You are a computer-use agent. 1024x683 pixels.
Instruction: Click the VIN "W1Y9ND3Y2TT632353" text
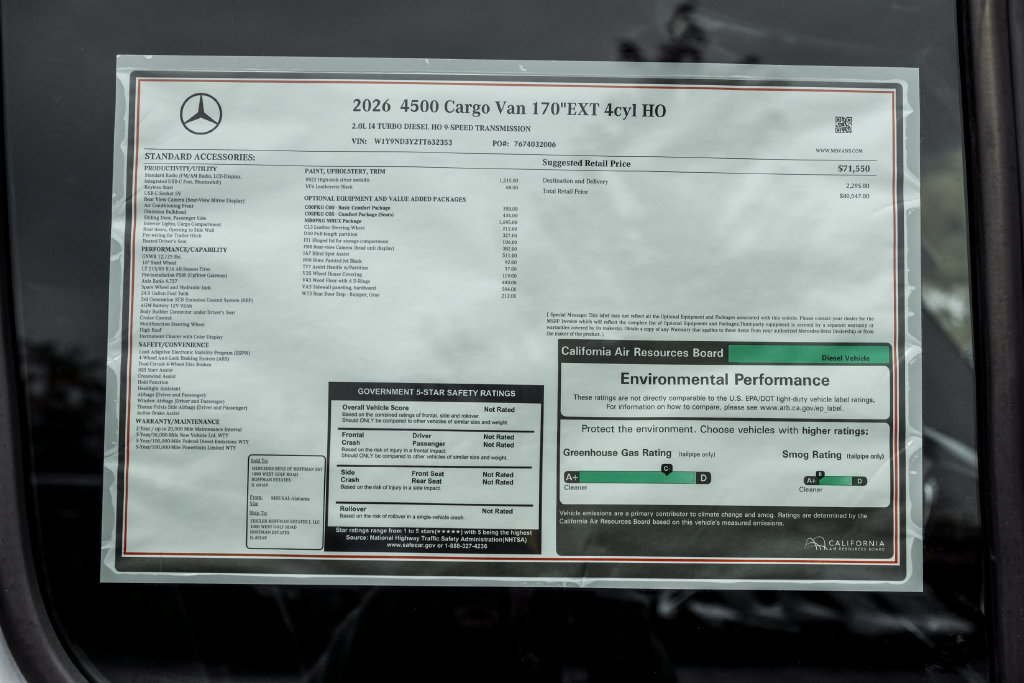point(413,142)
